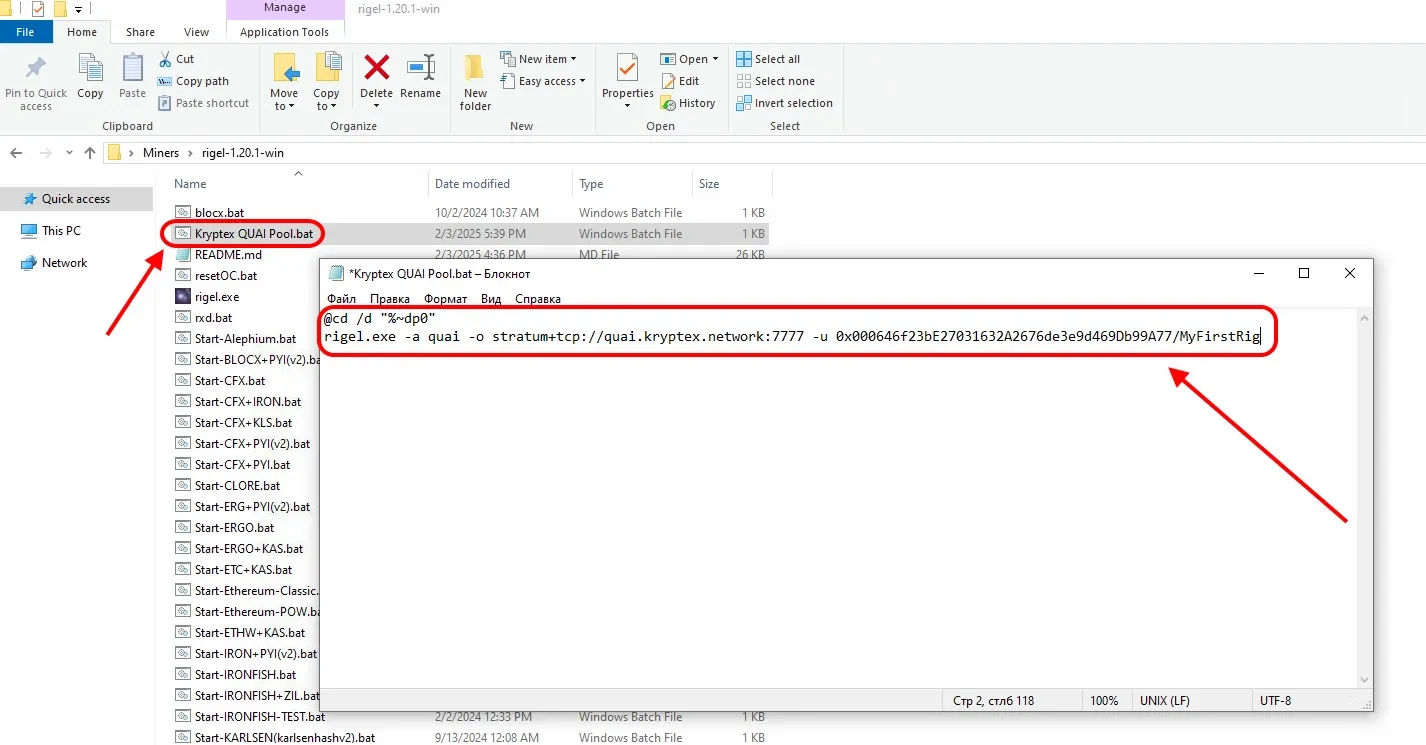This screenshot has width=1426, height=745.
Task: Navigate up using the up arrow
Action: coord(90,153)
